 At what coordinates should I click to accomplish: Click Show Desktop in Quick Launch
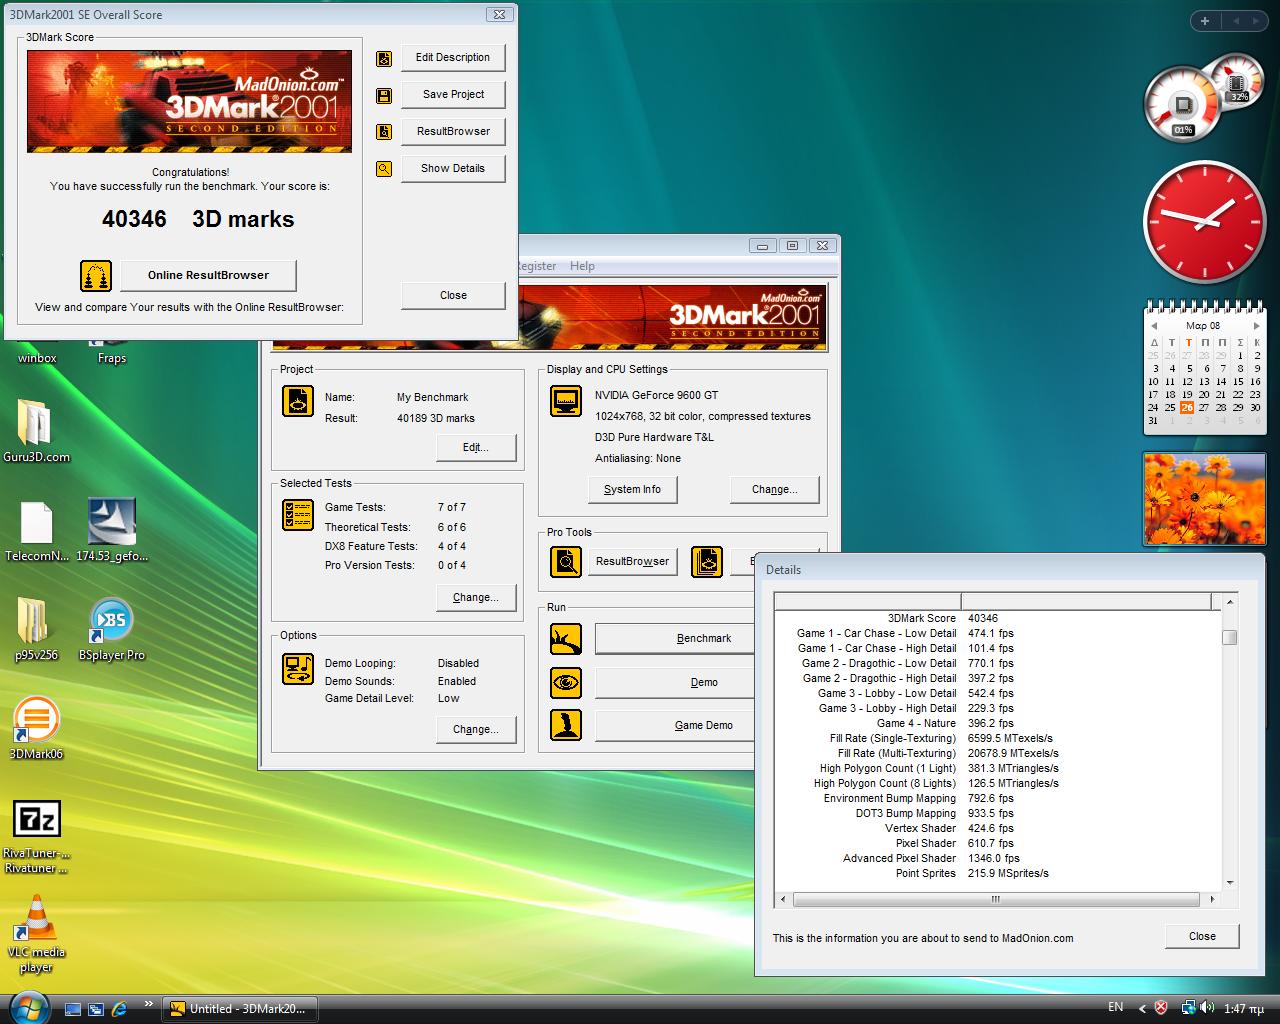[x=73, y=1009]
